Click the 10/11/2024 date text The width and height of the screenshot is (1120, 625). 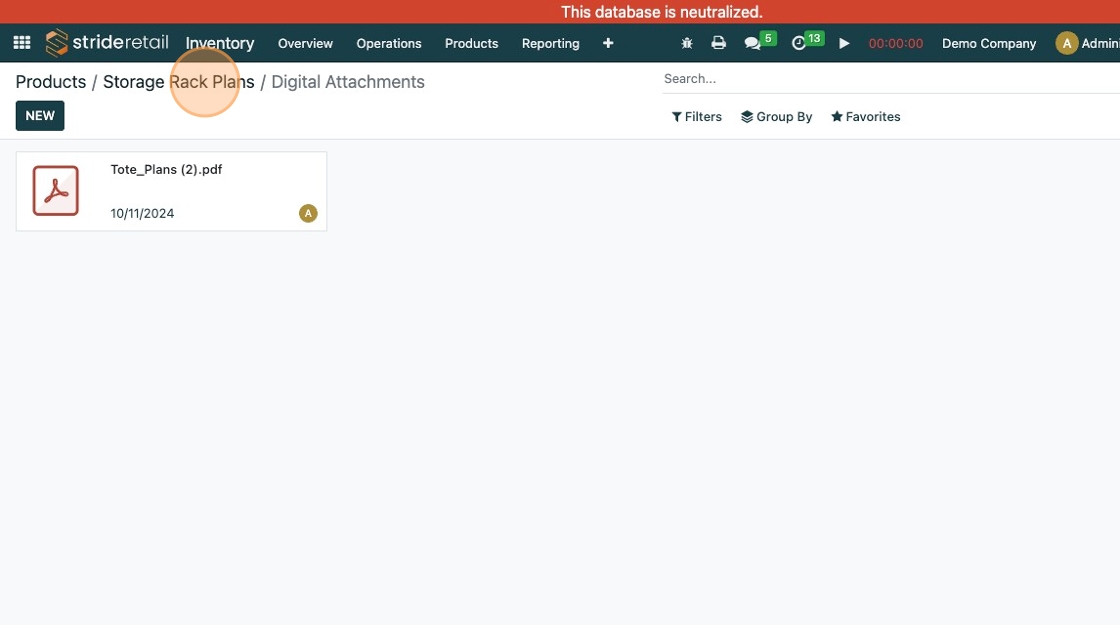click(x=142, y=214)
